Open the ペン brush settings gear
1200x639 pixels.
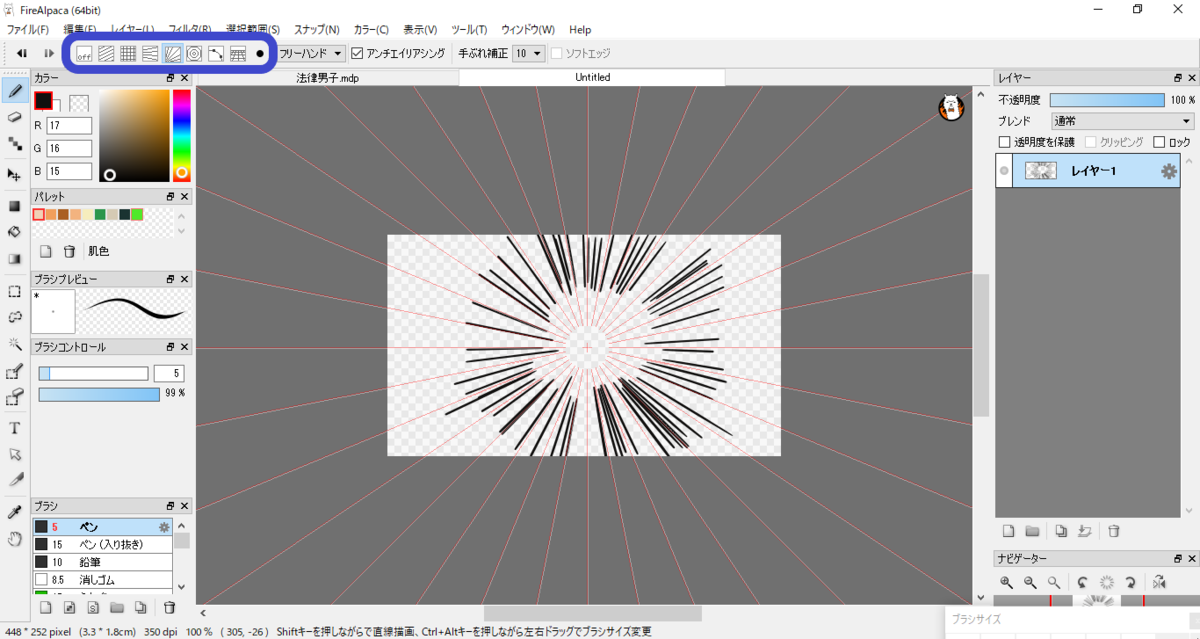click(164, 526)
